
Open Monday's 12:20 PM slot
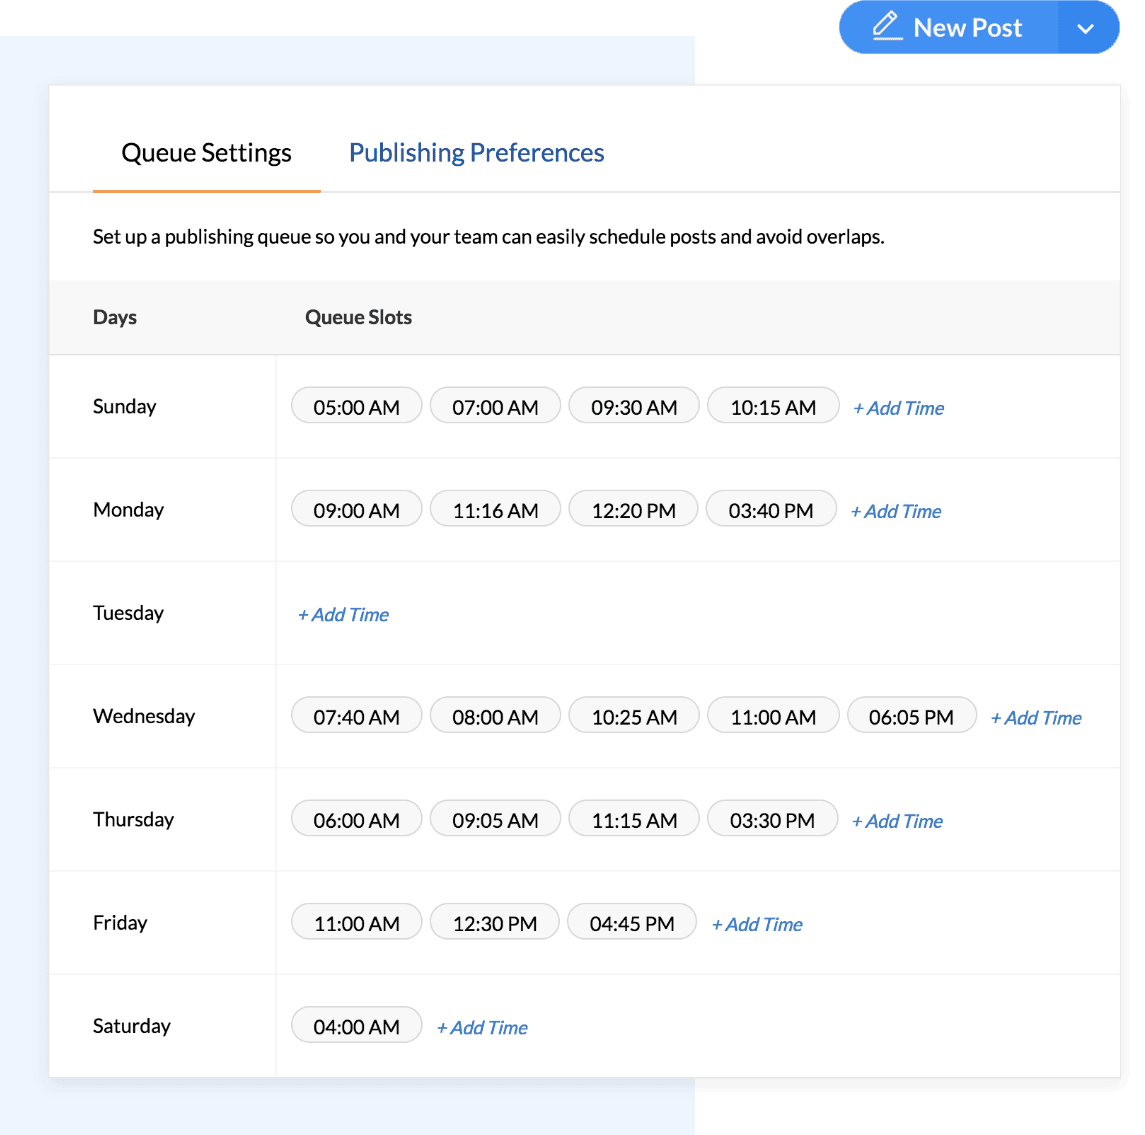pyautogui.click(x=634, y=511)
